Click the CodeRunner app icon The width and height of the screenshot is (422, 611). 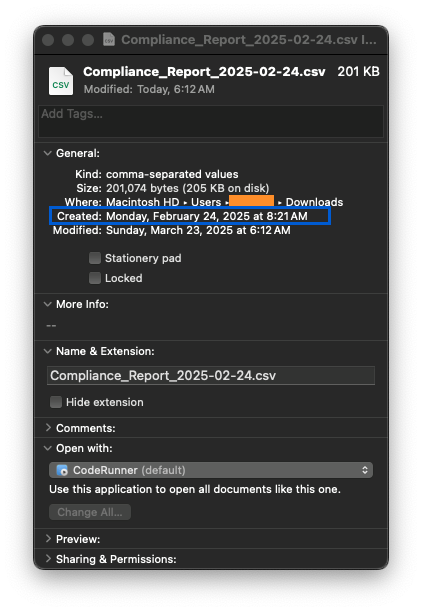[x=62, y=470]
